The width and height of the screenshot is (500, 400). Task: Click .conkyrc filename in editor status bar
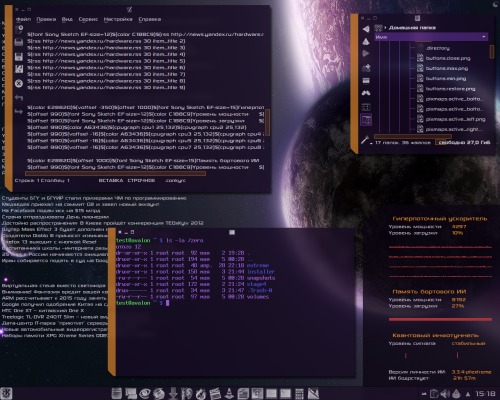coord(175,180)
